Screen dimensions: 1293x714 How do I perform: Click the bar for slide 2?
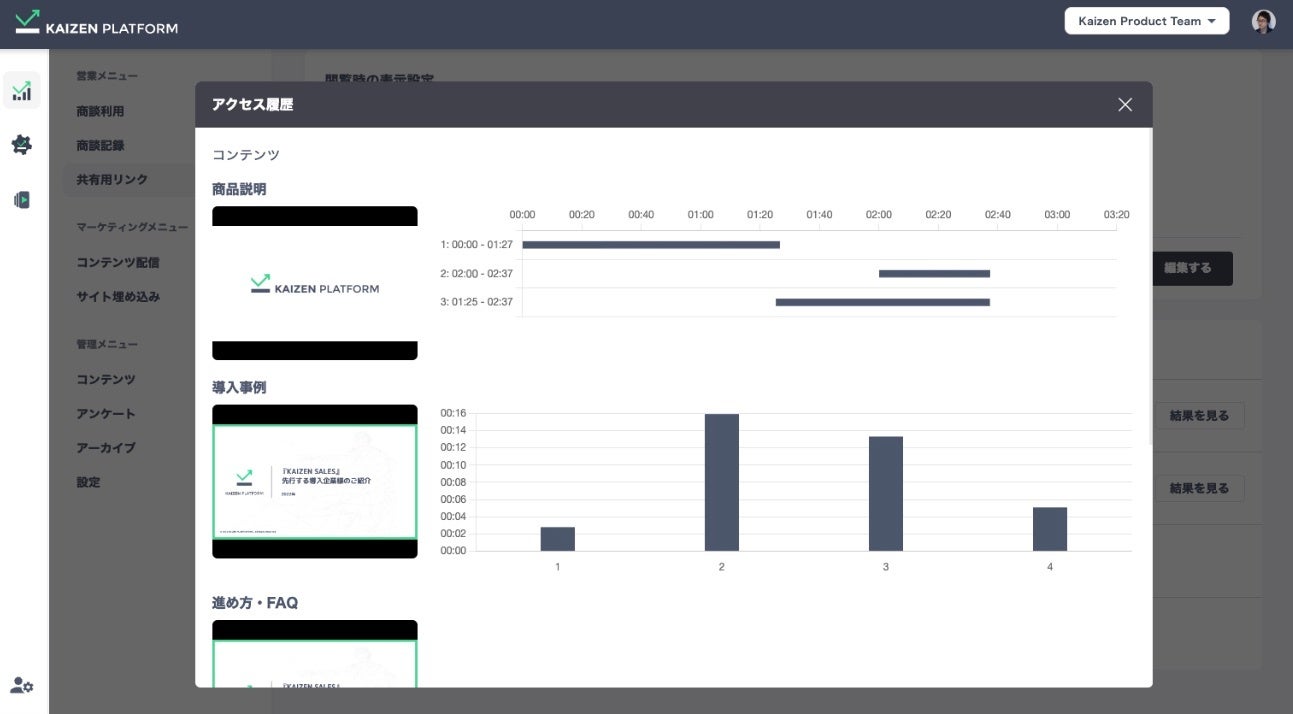tap(722, 482)
